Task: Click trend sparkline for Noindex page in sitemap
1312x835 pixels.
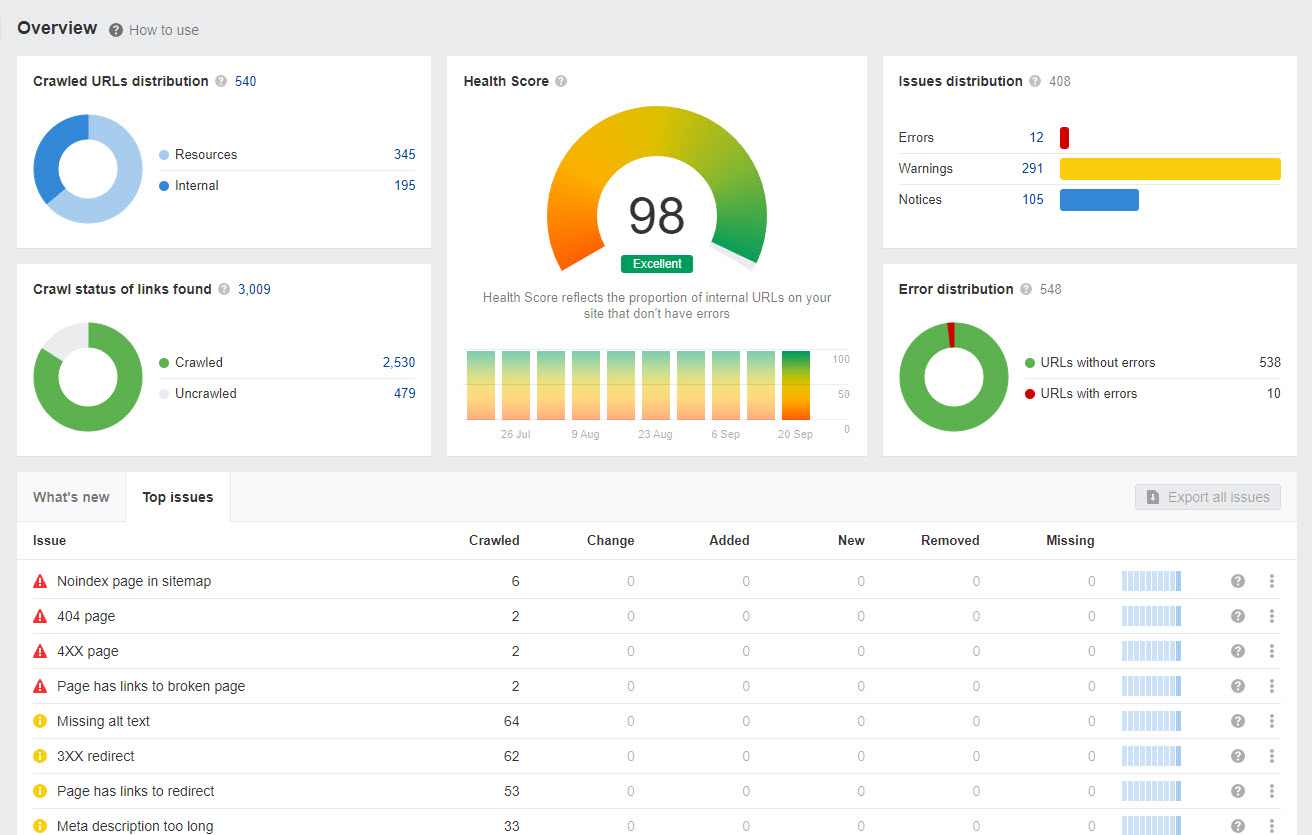Action: pos(1151,581)
